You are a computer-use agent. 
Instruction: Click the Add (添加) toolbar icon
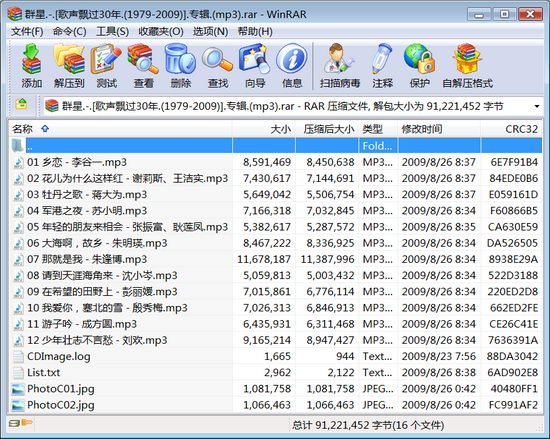pos(32,59)
